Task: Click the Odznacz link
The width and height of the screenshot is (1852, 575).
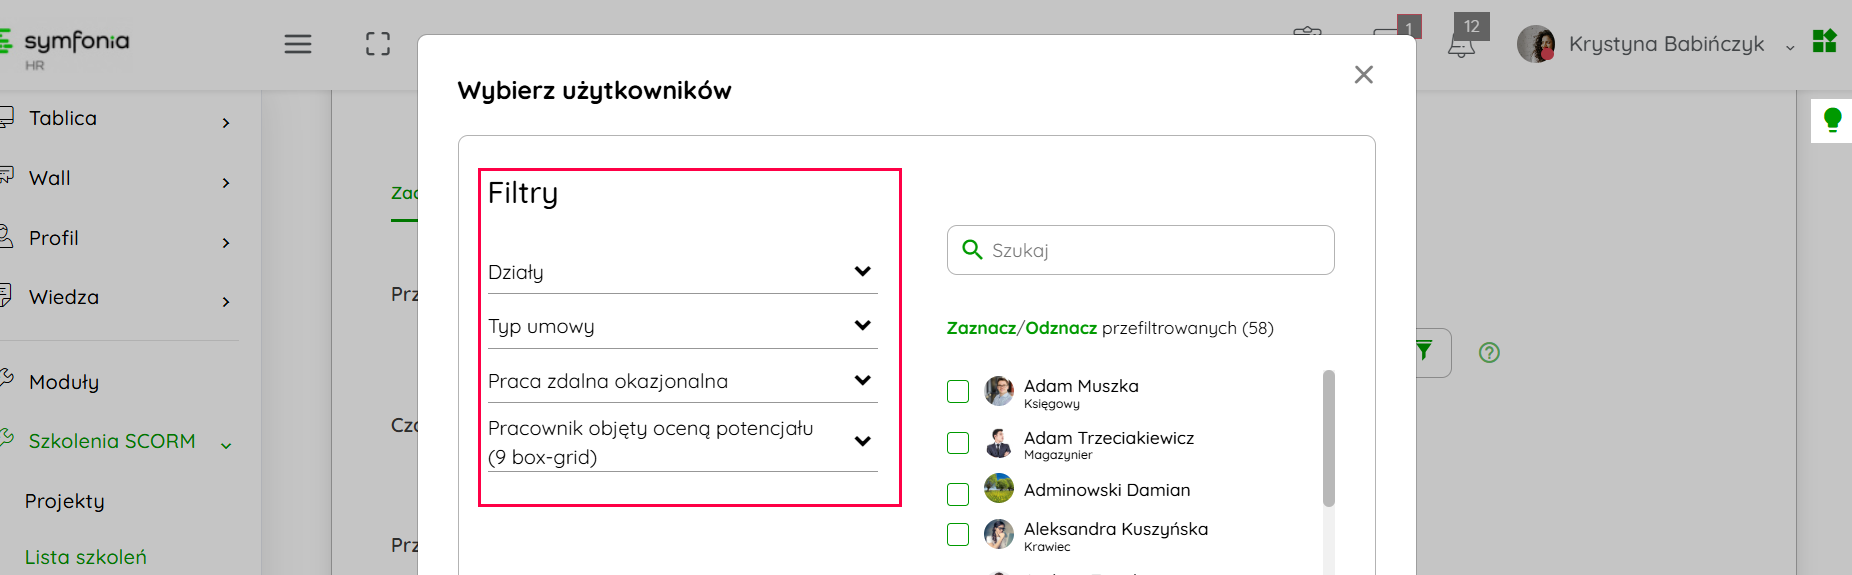Action: pos(1061,328)
